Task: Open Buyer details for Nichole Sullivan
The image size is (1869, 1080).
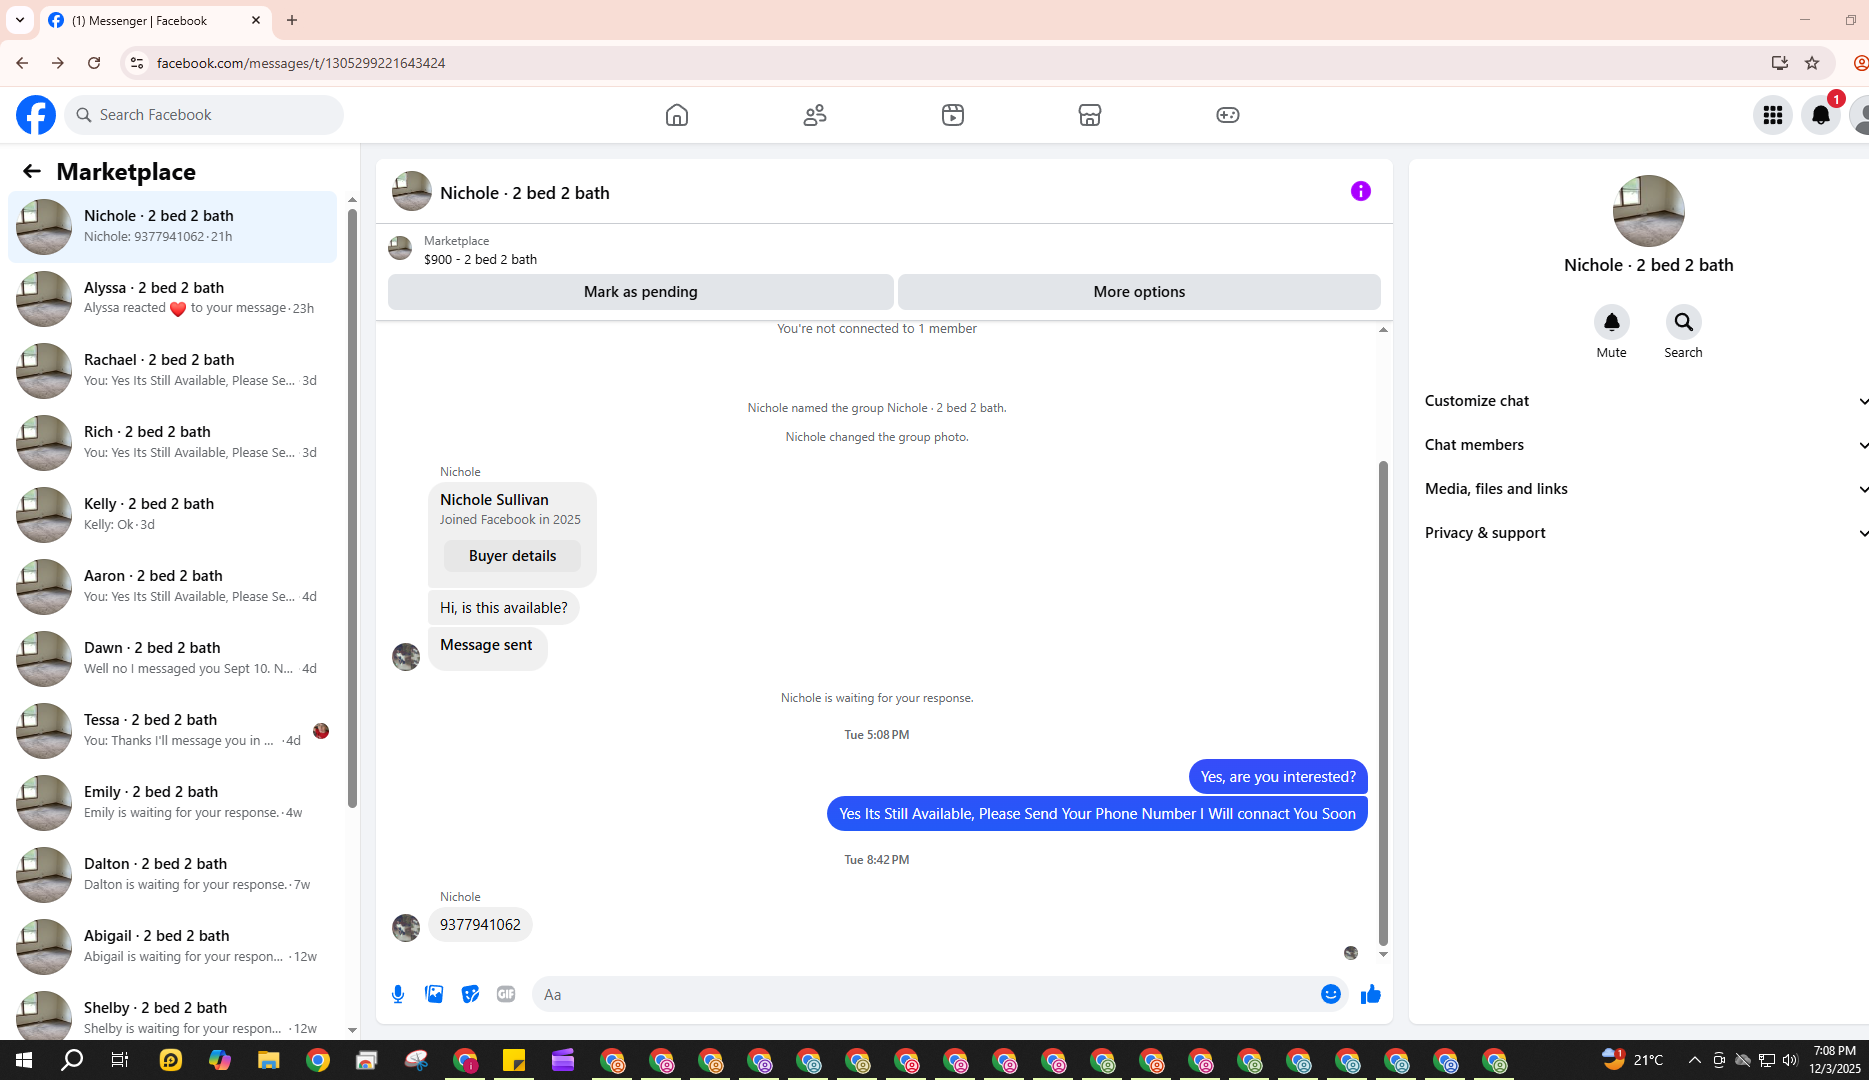Action: click(512, 556)
